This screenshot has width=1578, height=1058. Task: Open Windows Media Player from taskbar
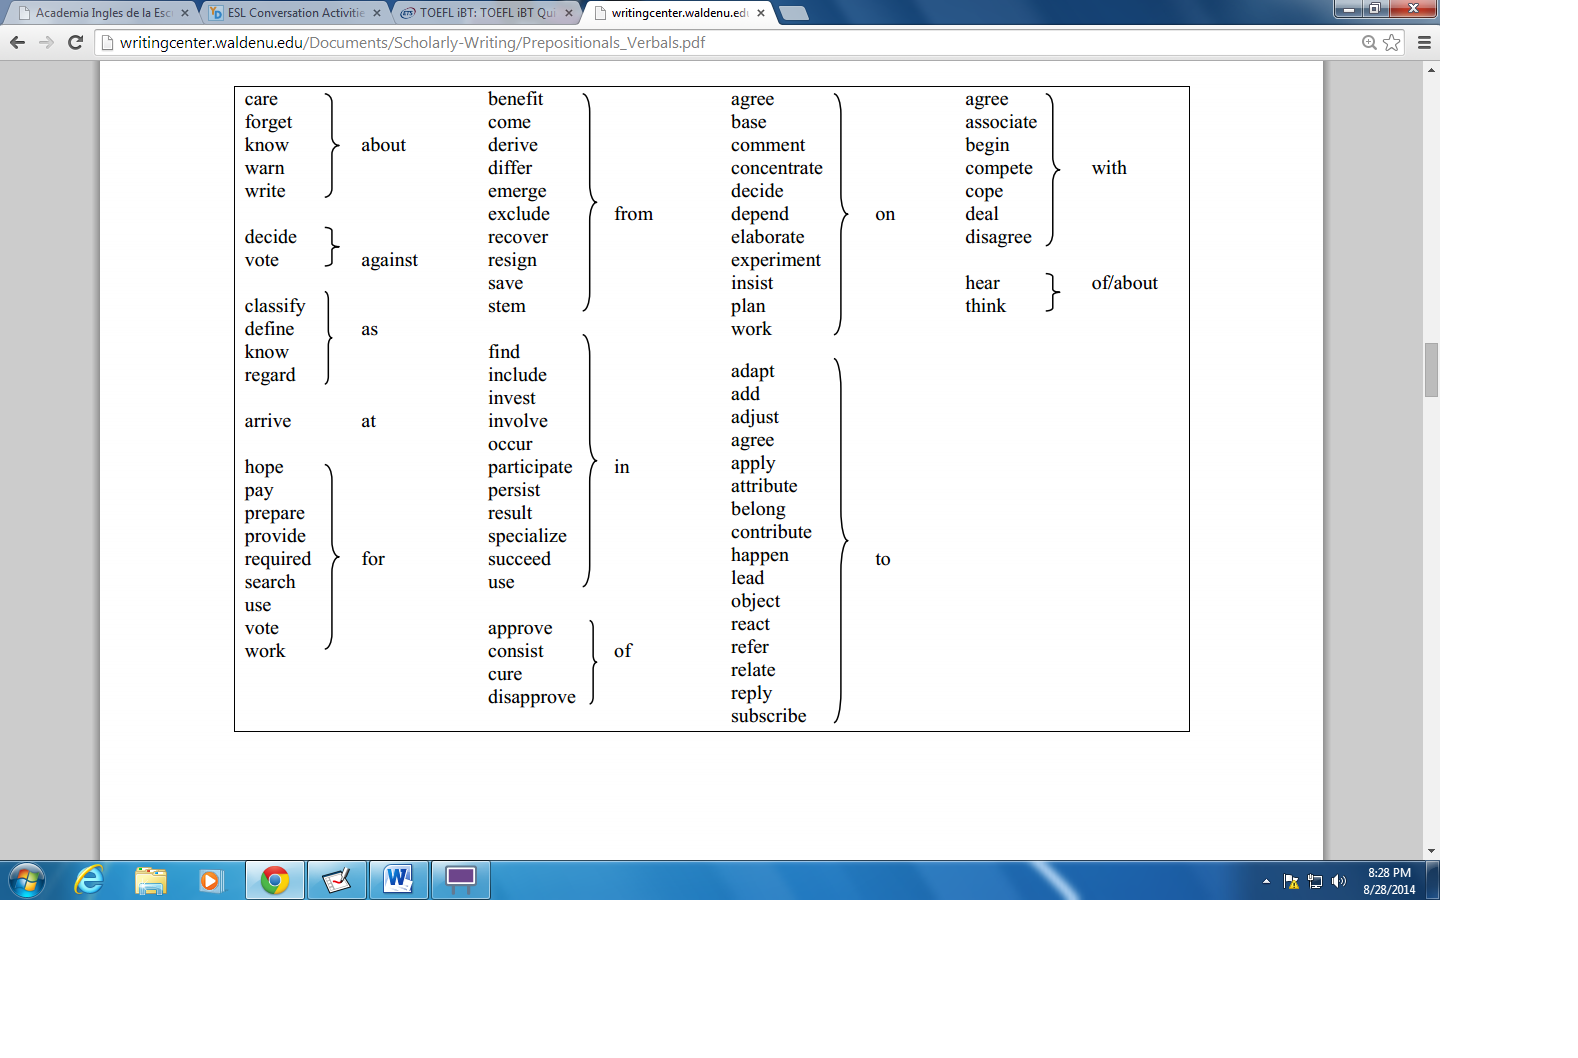(x=211, y=880)
